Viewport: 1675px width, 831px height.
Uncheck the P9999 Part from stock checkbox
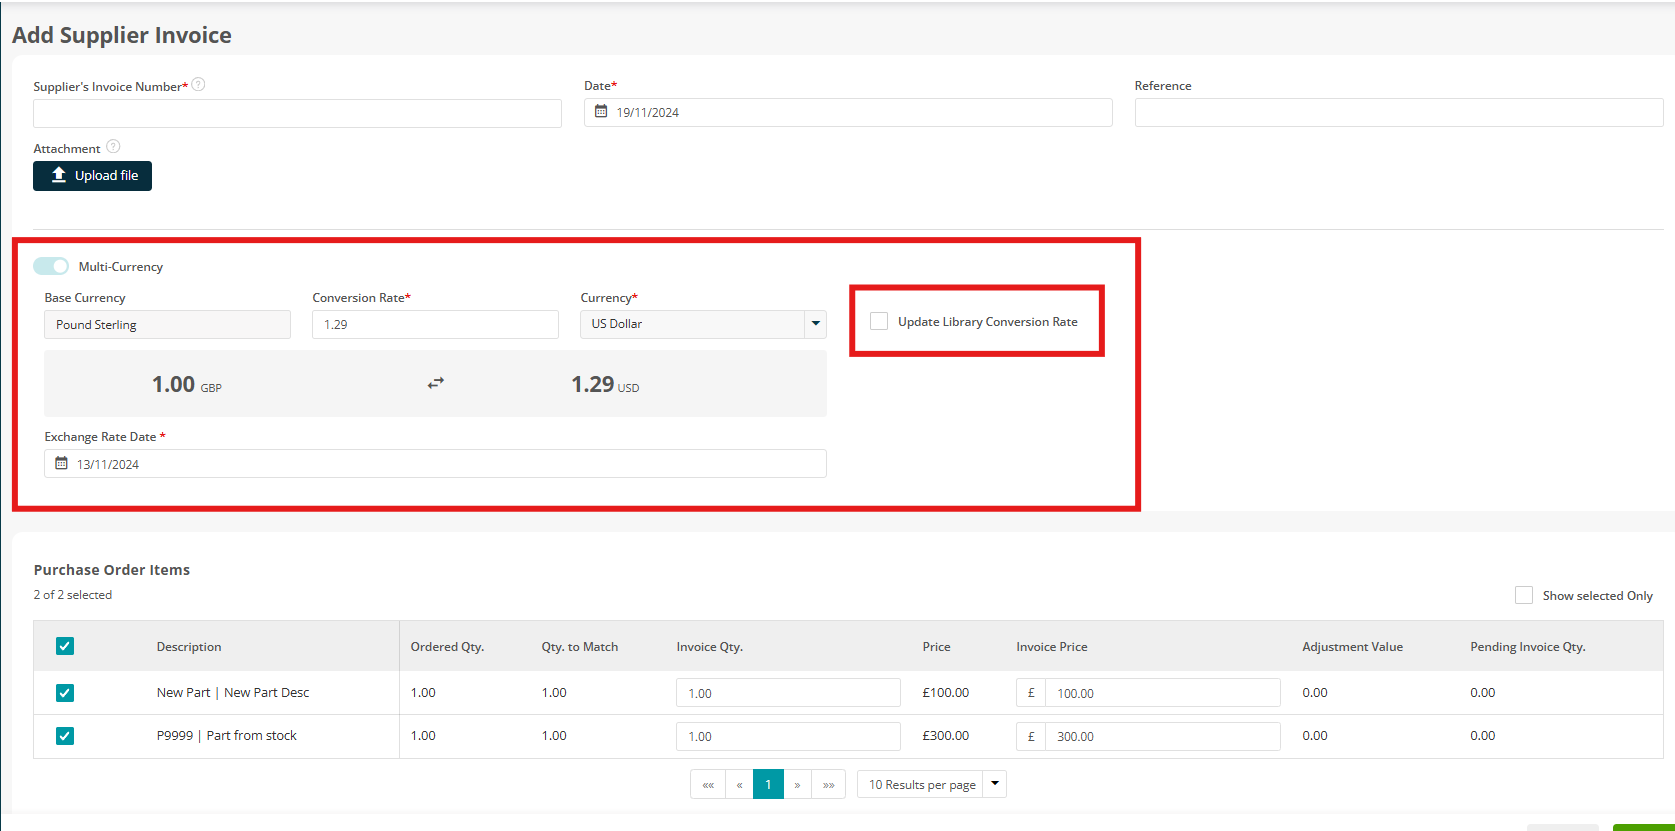coord(65,736)
